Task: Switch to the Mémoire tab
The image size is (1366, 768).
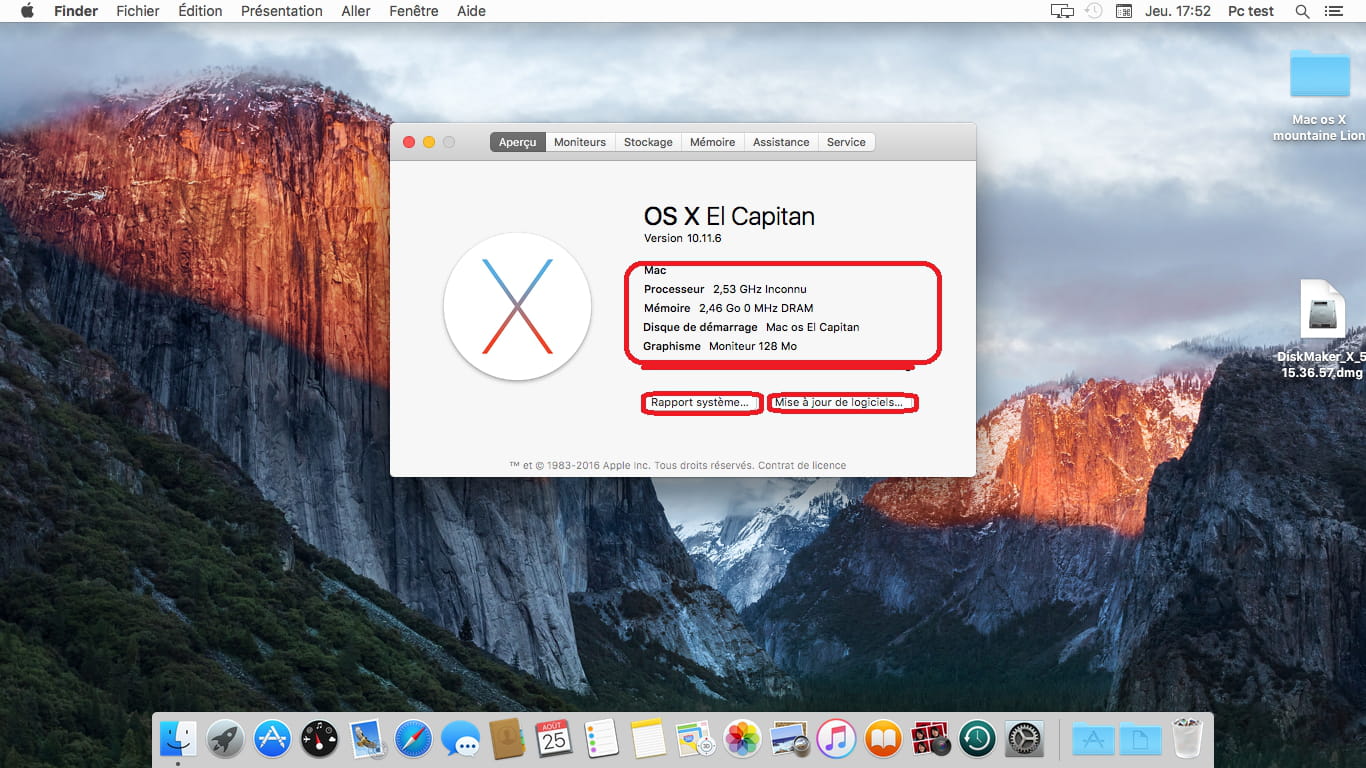Action: click(x=713, y=142)
